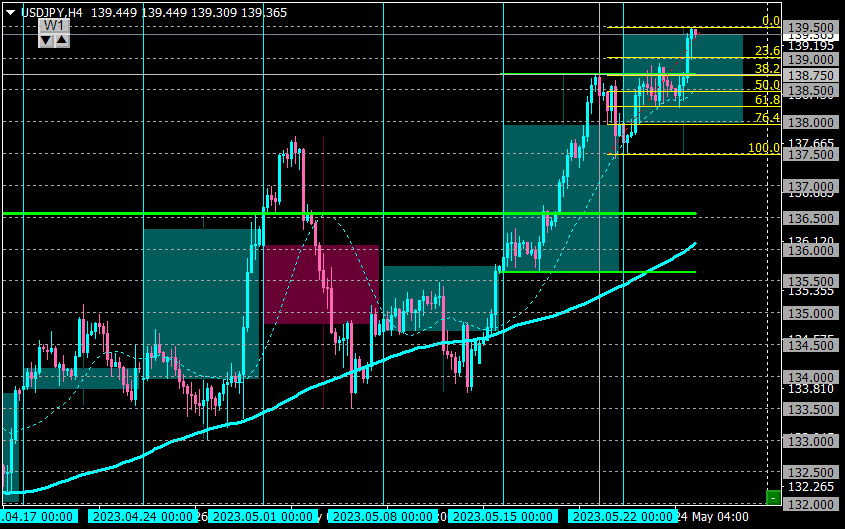The height and width of the screenshot is (529, 845).
Task: Select the Fibonacci 100.0 level label
Action: [x=764, y=148]
